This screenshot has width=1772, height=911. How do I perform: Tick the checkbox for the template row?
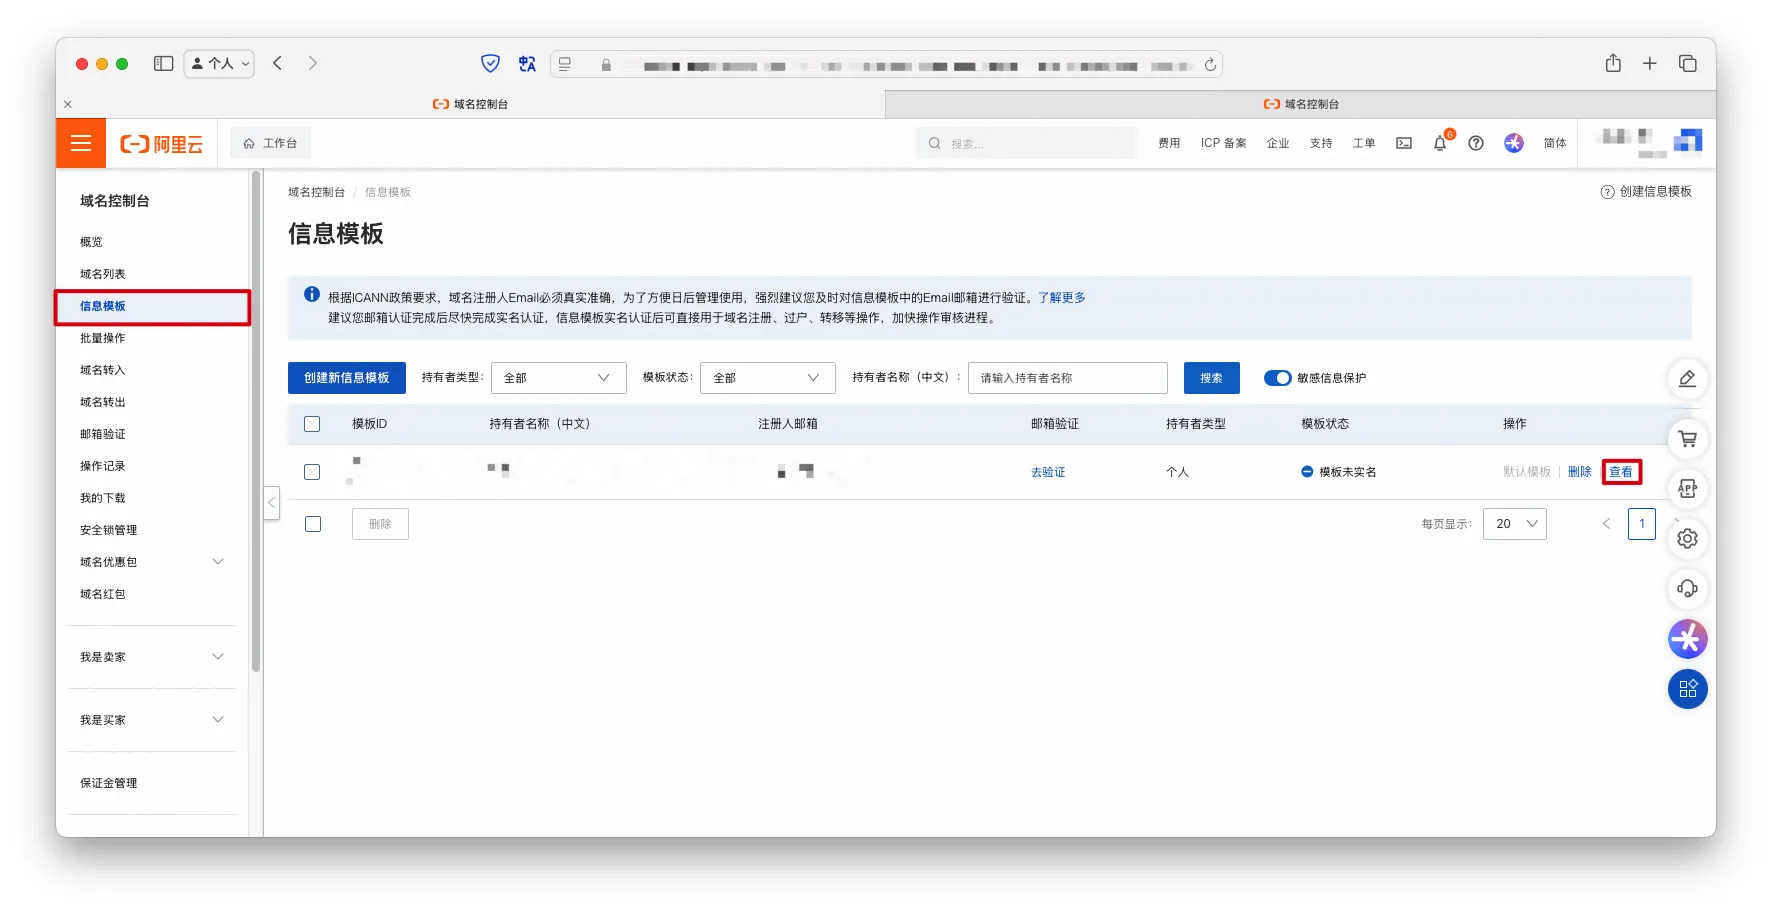312,472
